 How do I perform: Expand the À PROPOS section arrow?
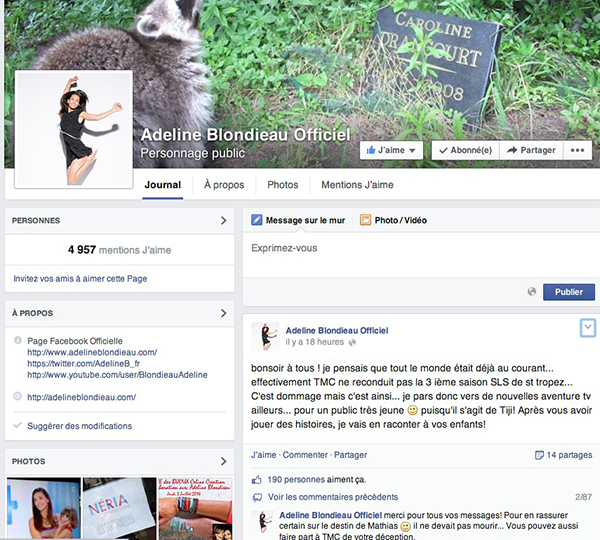click(x=223, y=313)
